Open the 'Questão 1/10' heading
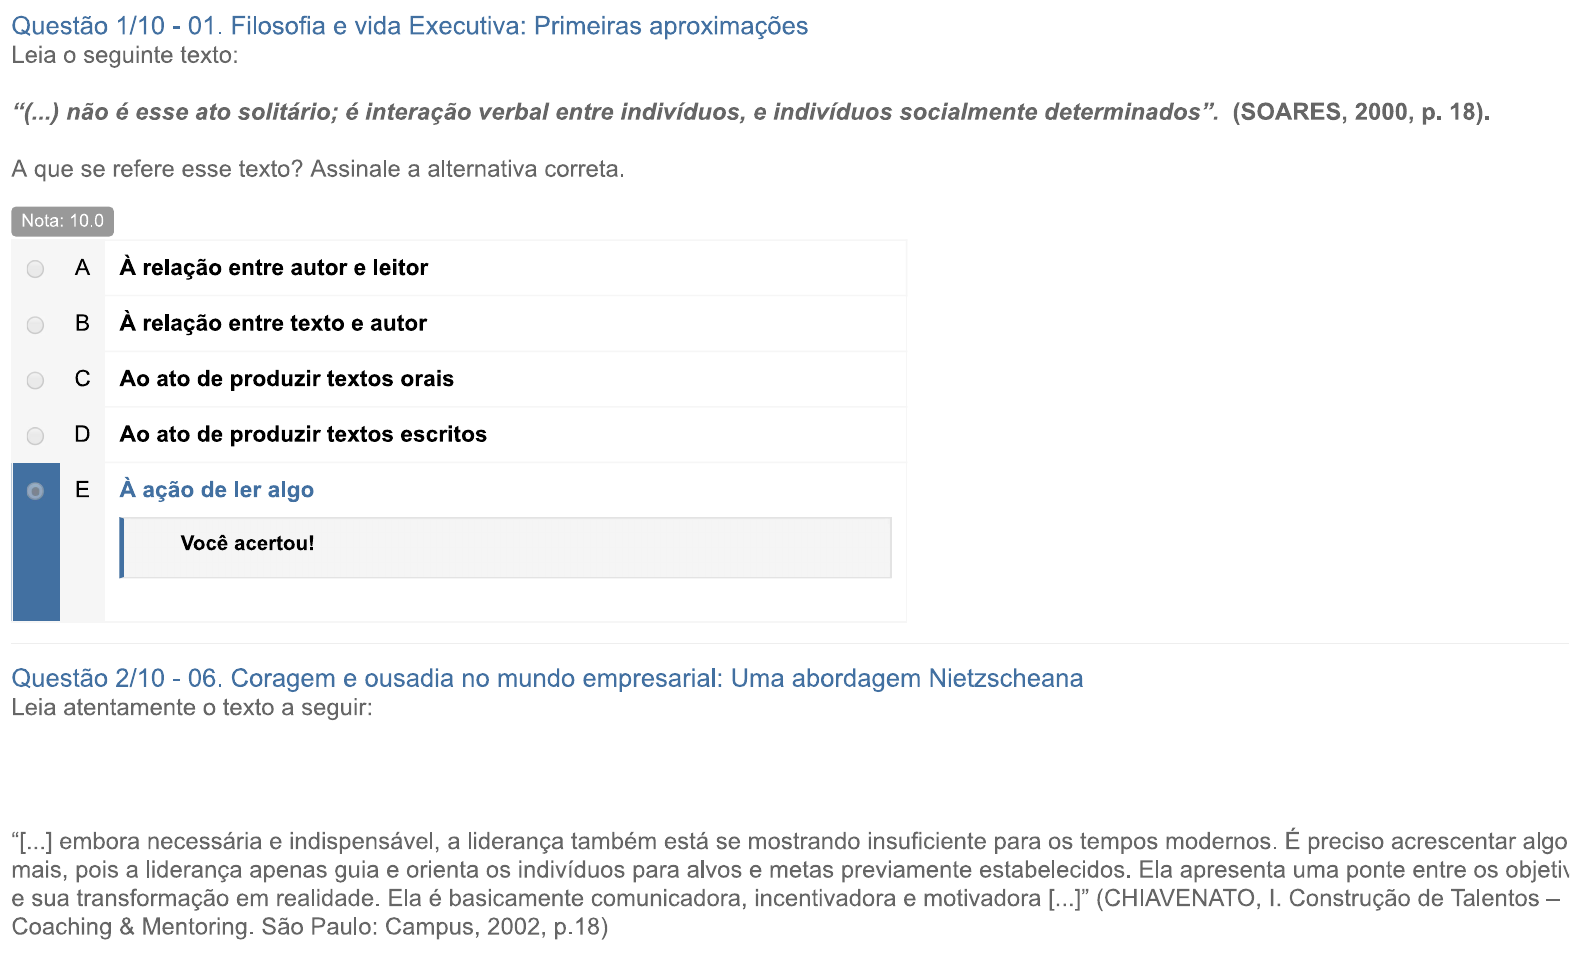 pyautogui.click(x=409, y=26)
